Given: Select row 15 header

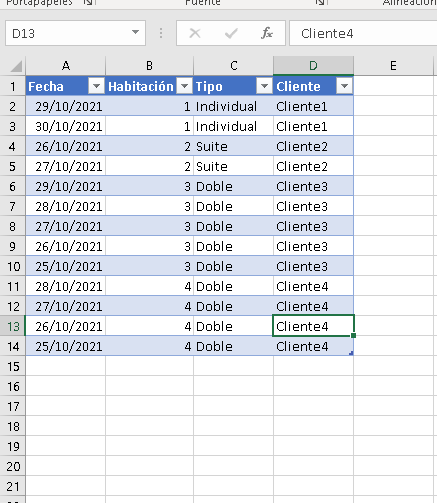Looking at the screenshot, I should 13,366.
